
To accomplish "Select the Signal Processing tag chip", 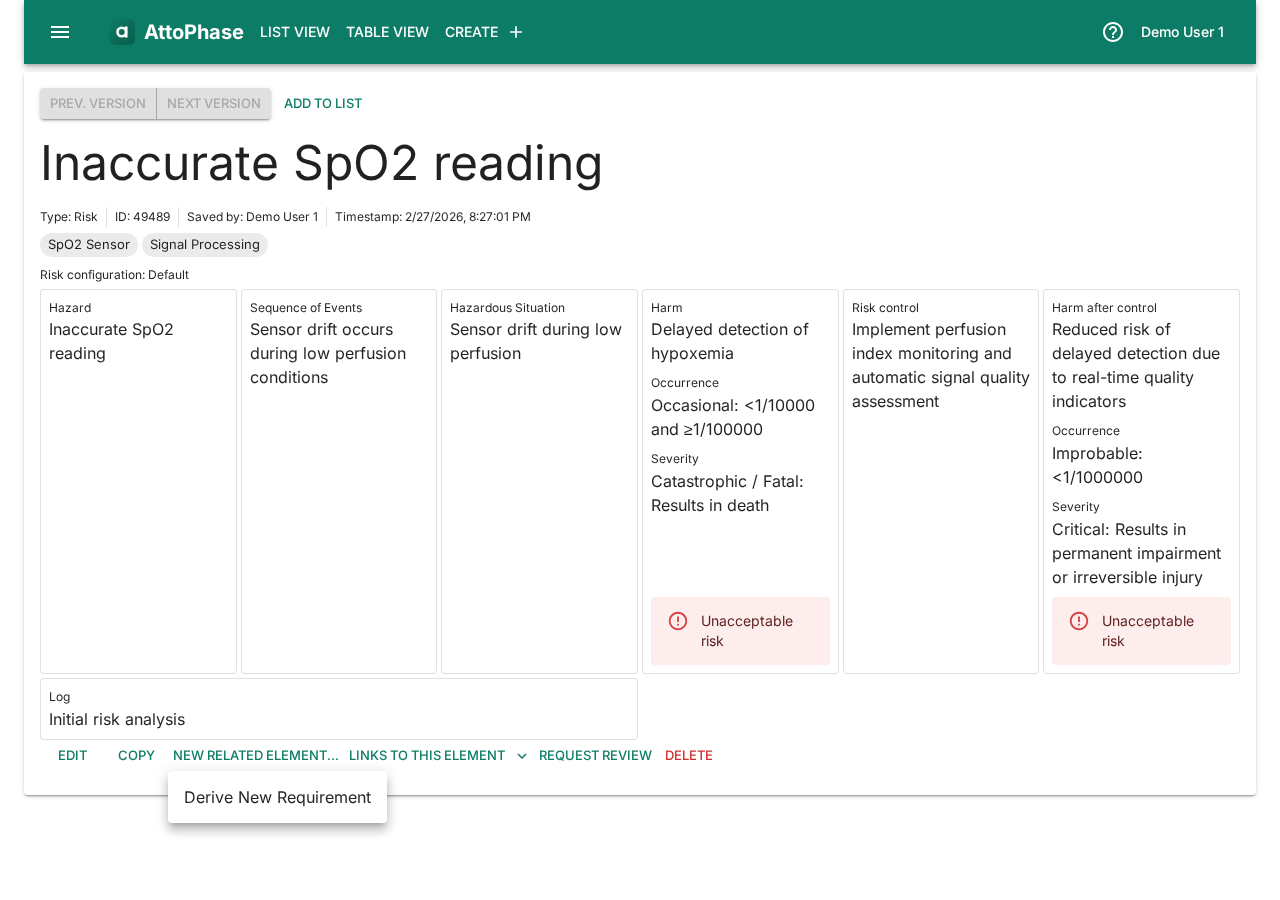I will [x=205, y=245].
